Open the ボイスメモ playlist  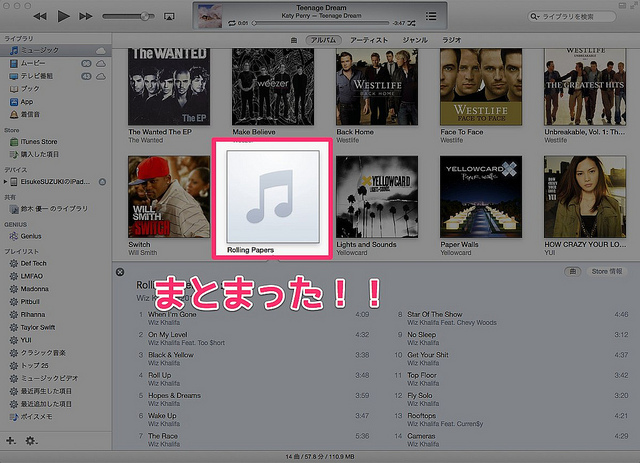pos(56,416)
